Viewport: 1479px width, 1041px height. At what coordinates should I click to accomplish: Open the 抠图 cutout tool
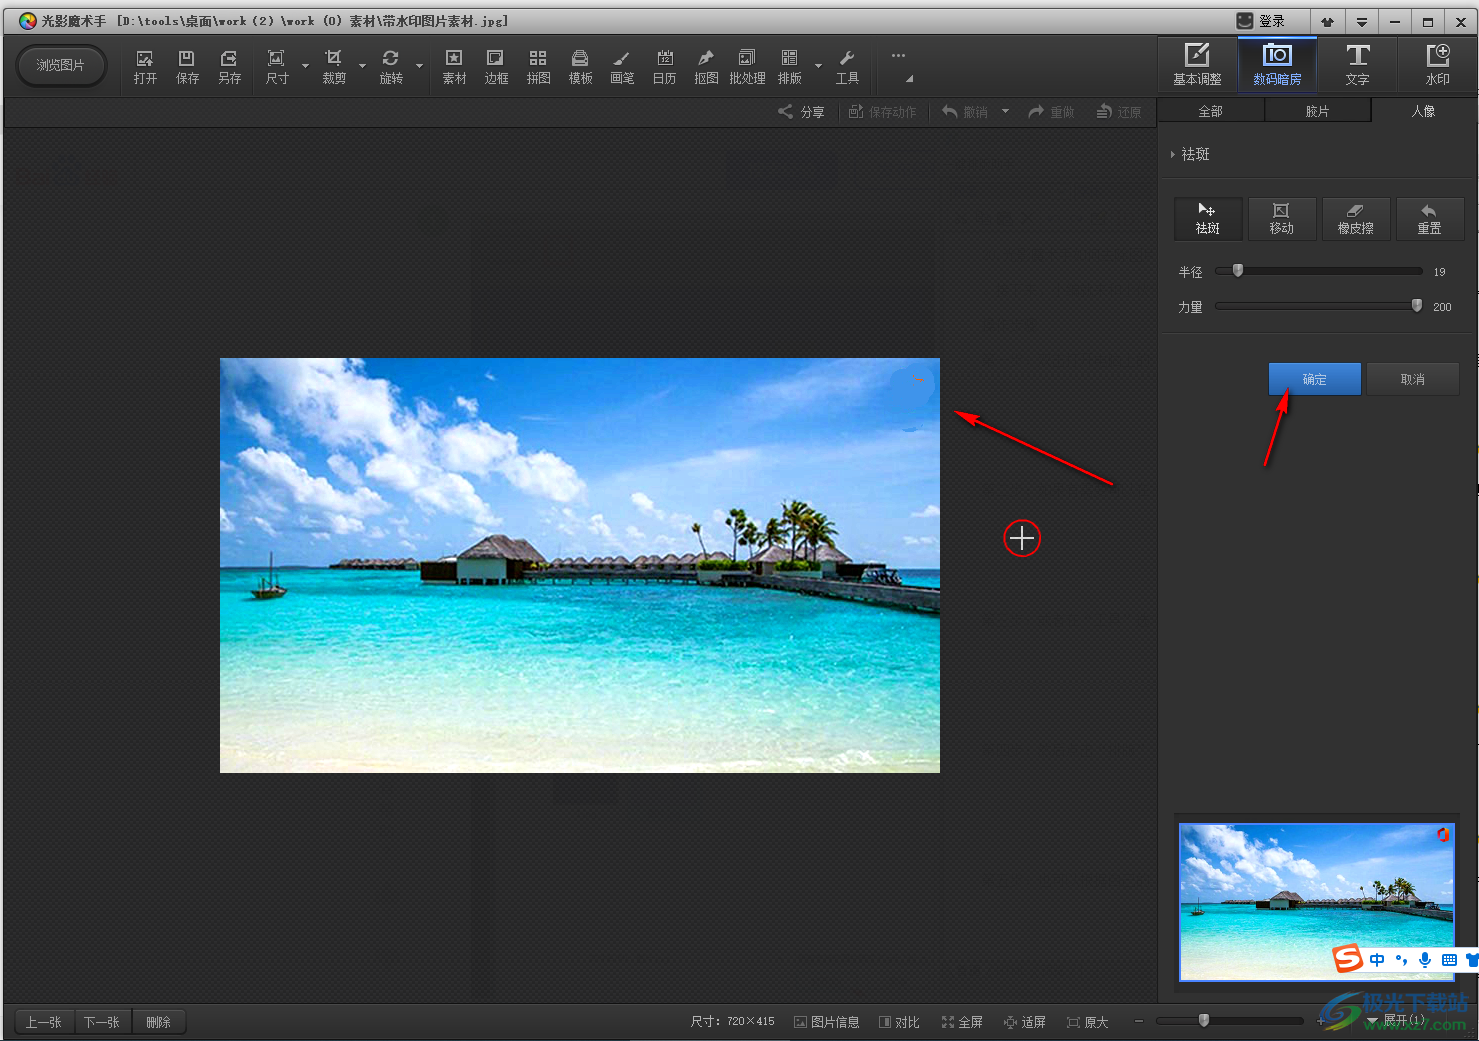coord(706,67)
